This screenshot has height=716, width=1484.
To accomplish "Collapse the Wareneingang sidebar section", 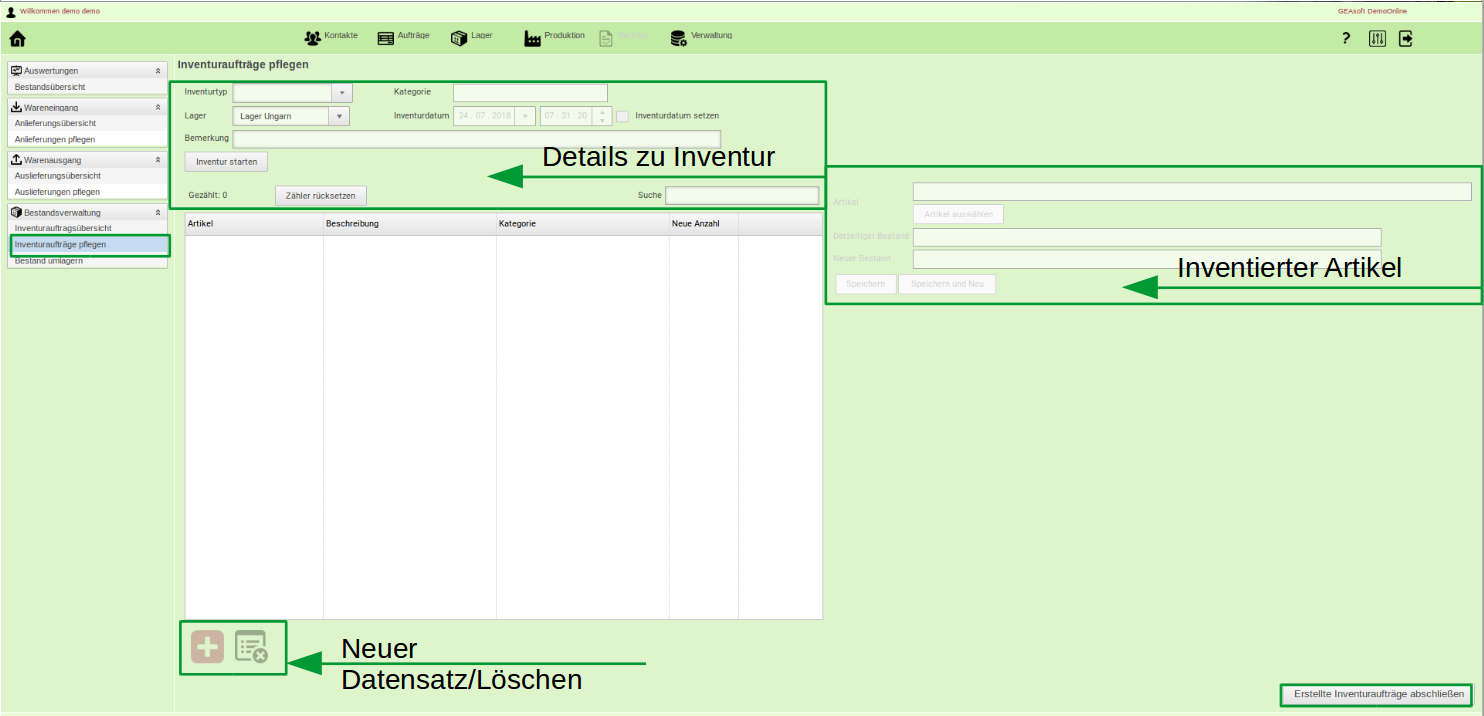I will pos(157,107).
